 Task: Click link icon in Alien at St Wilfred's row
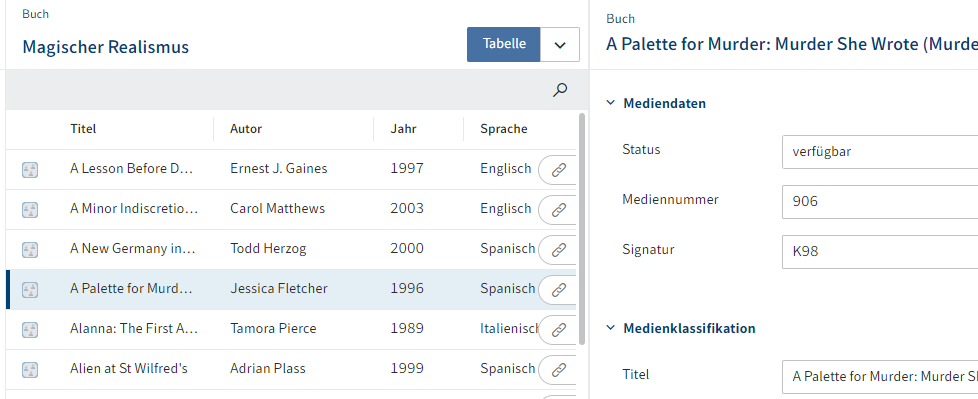click(x=558, y=369)
